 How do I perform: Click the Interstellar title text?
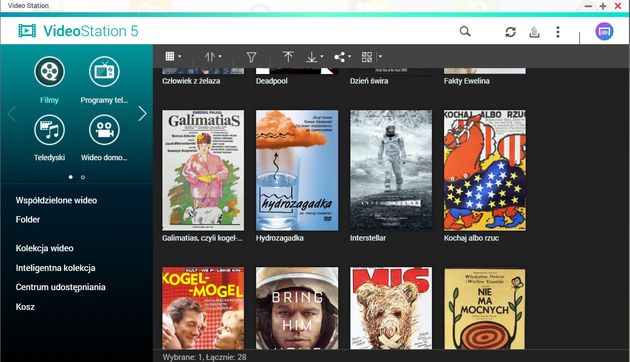(x=368, y=238)
